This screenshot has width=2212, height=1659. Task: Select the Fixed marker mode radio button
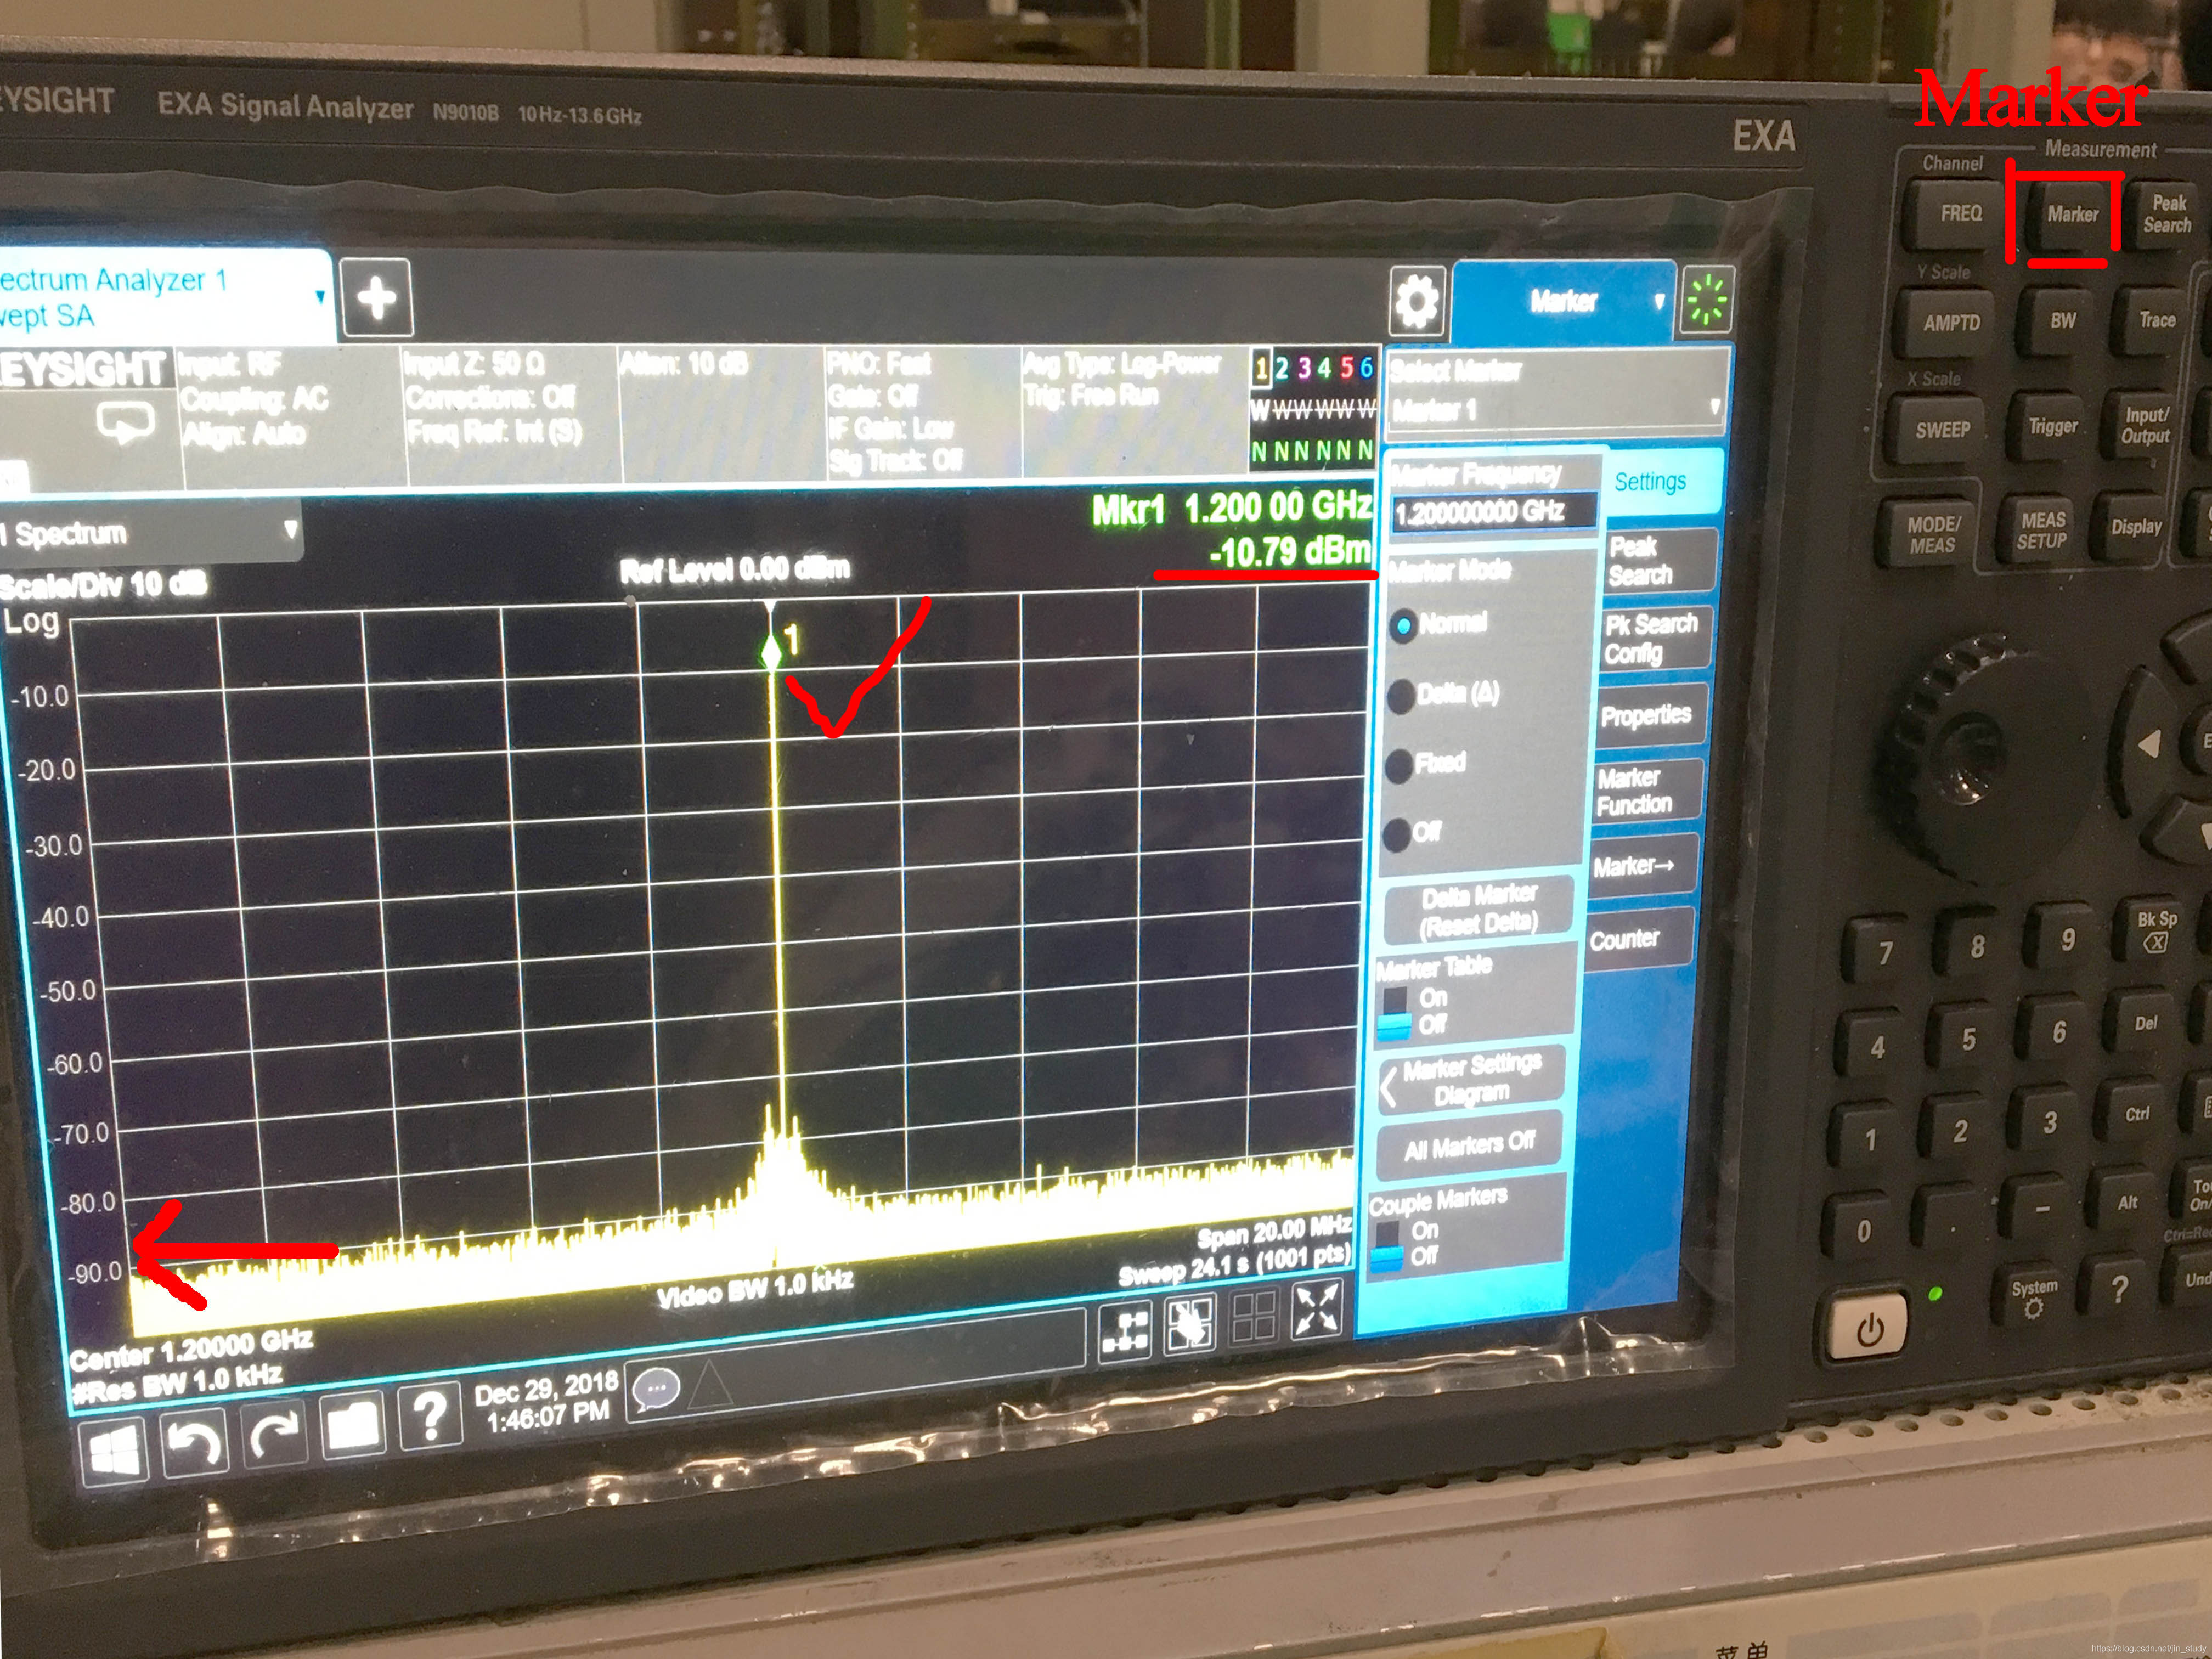(1398, 766)
